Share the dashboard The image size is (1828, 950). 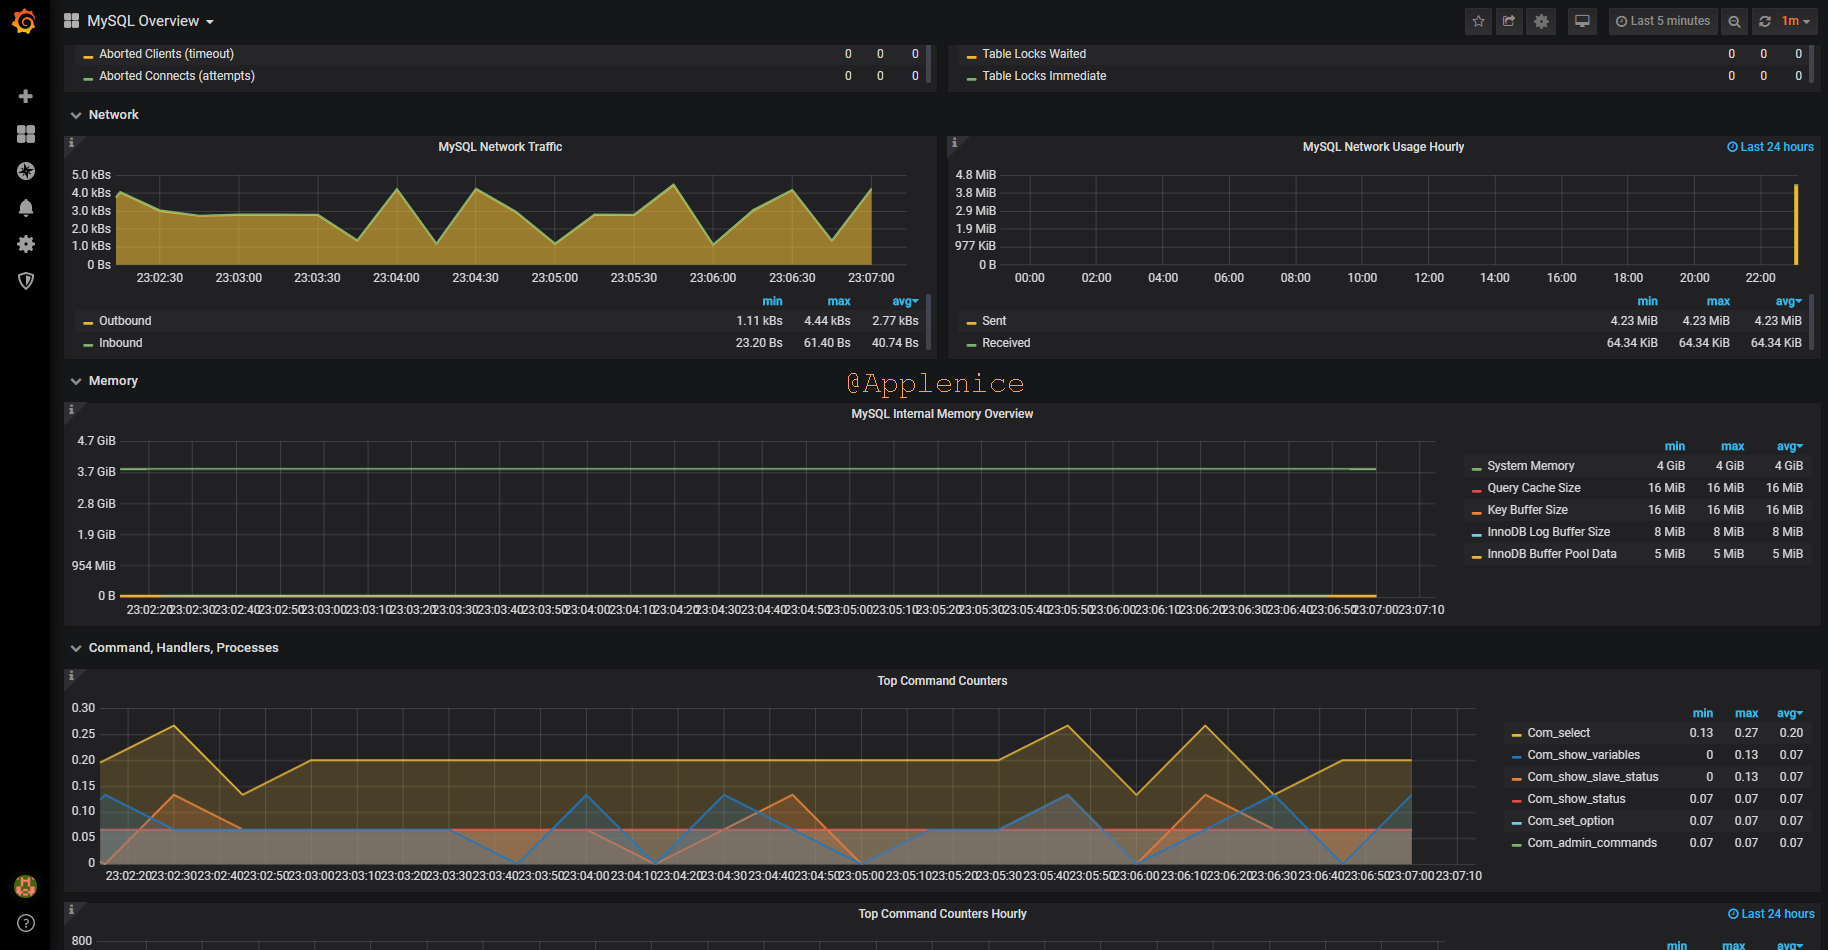[x=1510, y=21]
